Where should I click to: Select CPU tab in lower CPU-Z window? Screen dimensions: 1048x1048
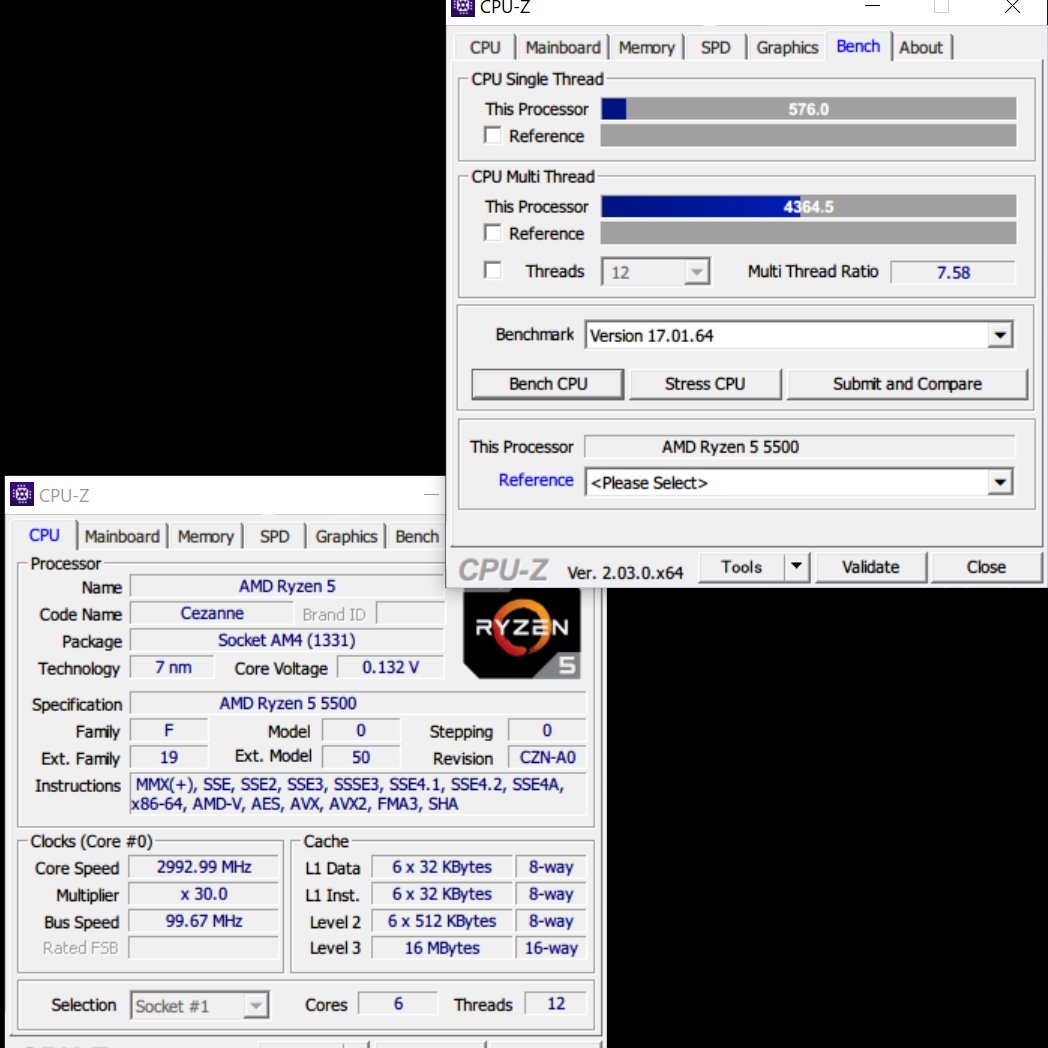coord(44,535)
